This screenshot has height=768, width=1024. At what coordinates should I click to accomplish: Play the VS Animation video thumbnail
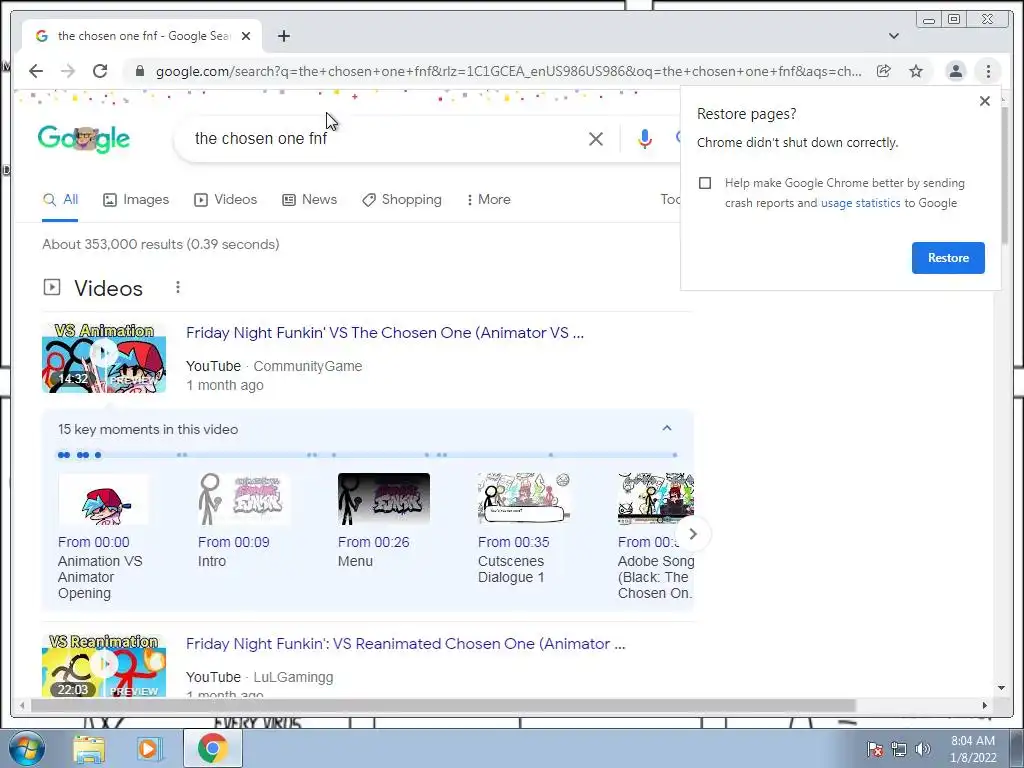(104, 358)
